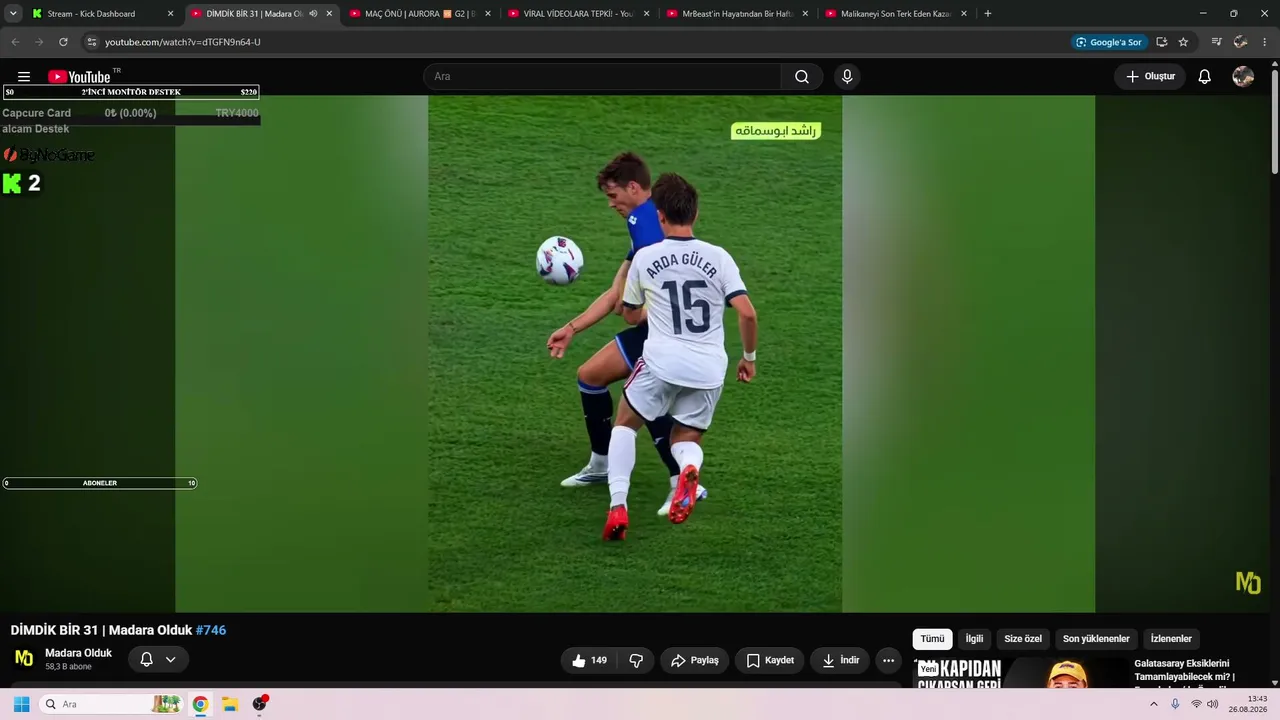
Task: Dislike this video
Action: click(636, 660)
